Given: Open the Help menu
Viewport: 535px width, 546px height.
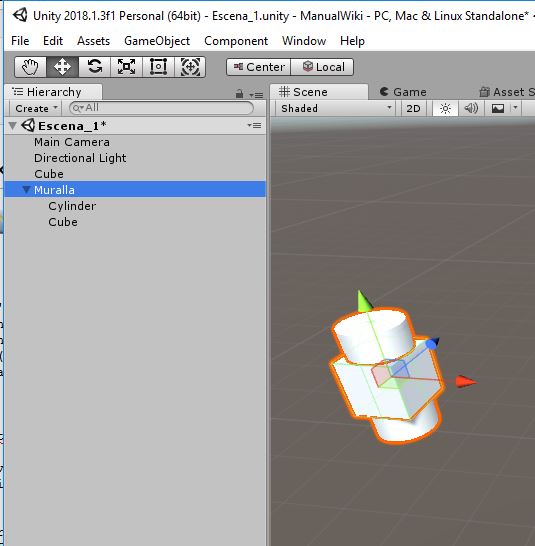Looking at the screenshot, I should point(352,41).
